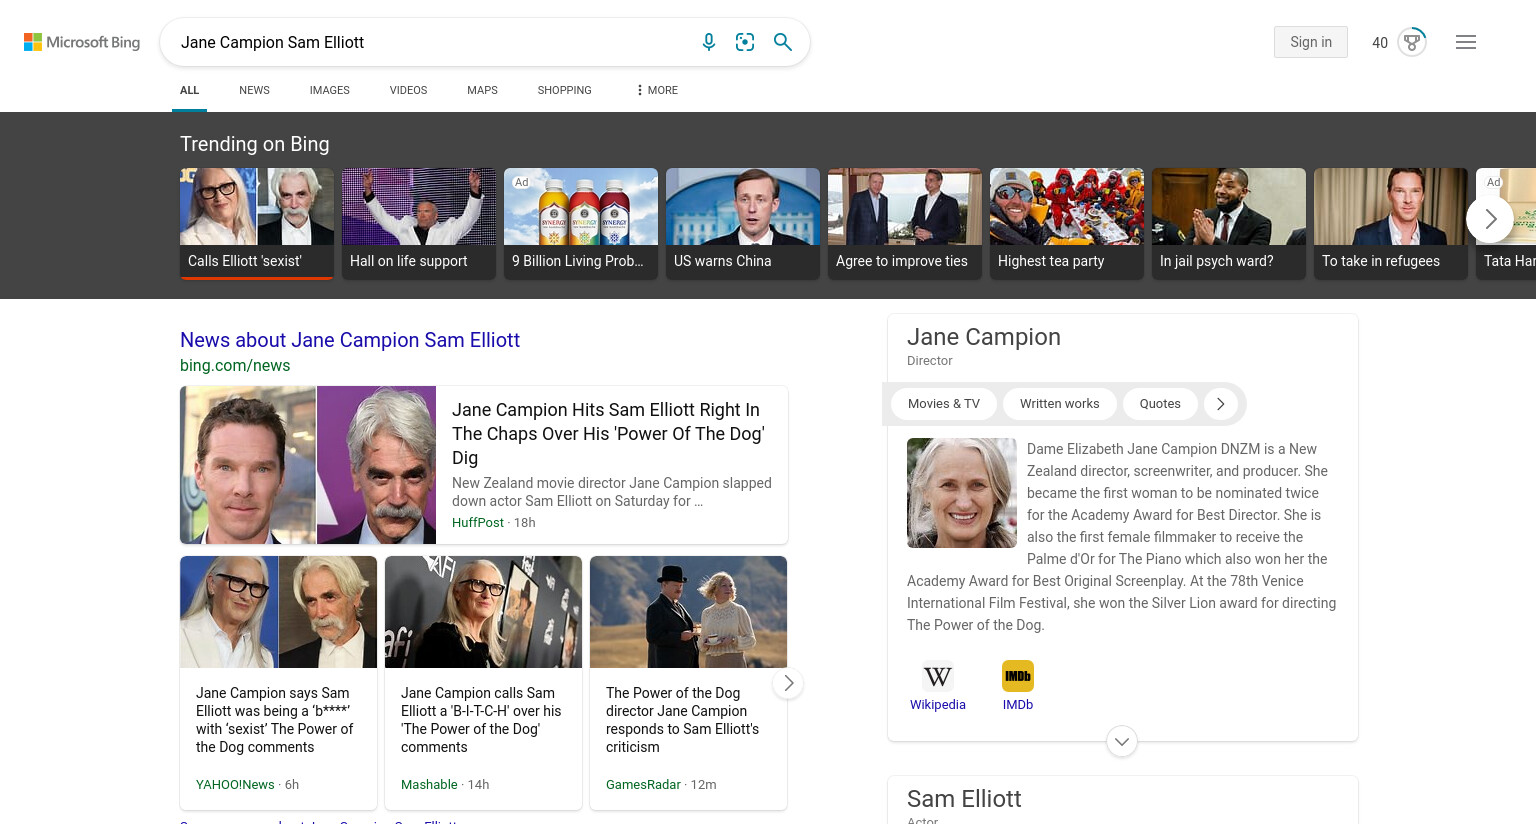Open trending card US warns China
This screenshot has width=1536, height=824.
tap(743, 223)
